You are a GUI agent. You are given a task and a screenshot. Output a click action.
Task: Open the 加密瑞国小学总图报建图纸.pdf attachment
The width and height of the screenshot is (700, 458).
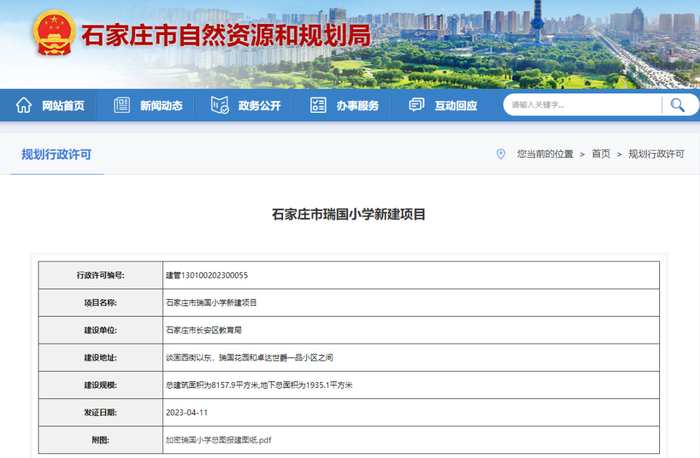click(x=218, y=439)
